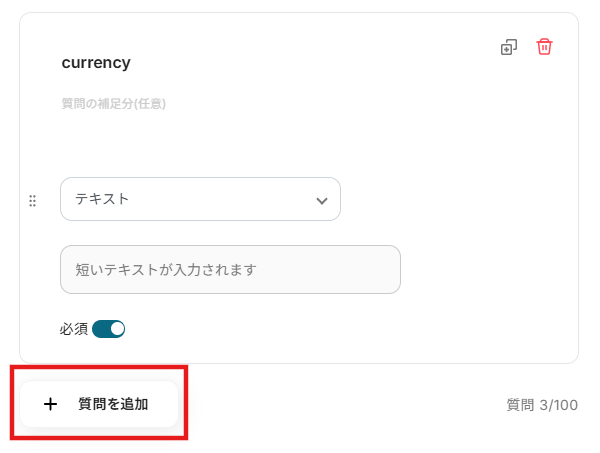Viewport: 600px width, 453px height.
Task: Click the 必須 label text
Action: coord(74,329)
